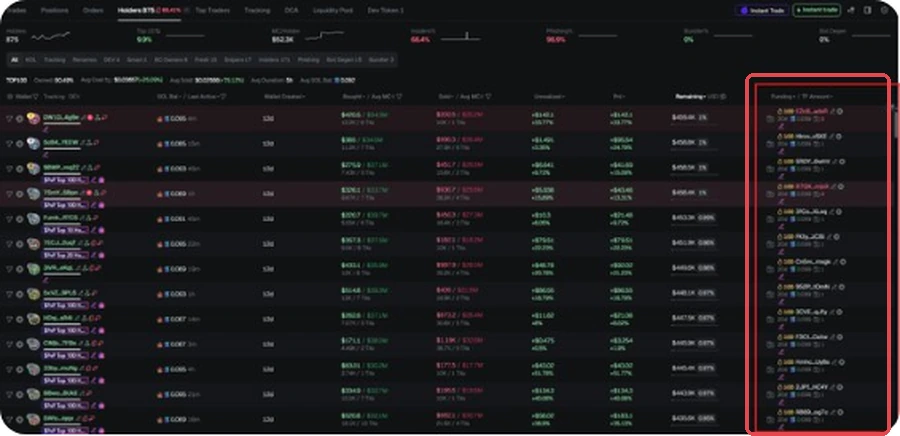Switch to the Top Traders tab
900x436 pixels.
pos(212,10)
